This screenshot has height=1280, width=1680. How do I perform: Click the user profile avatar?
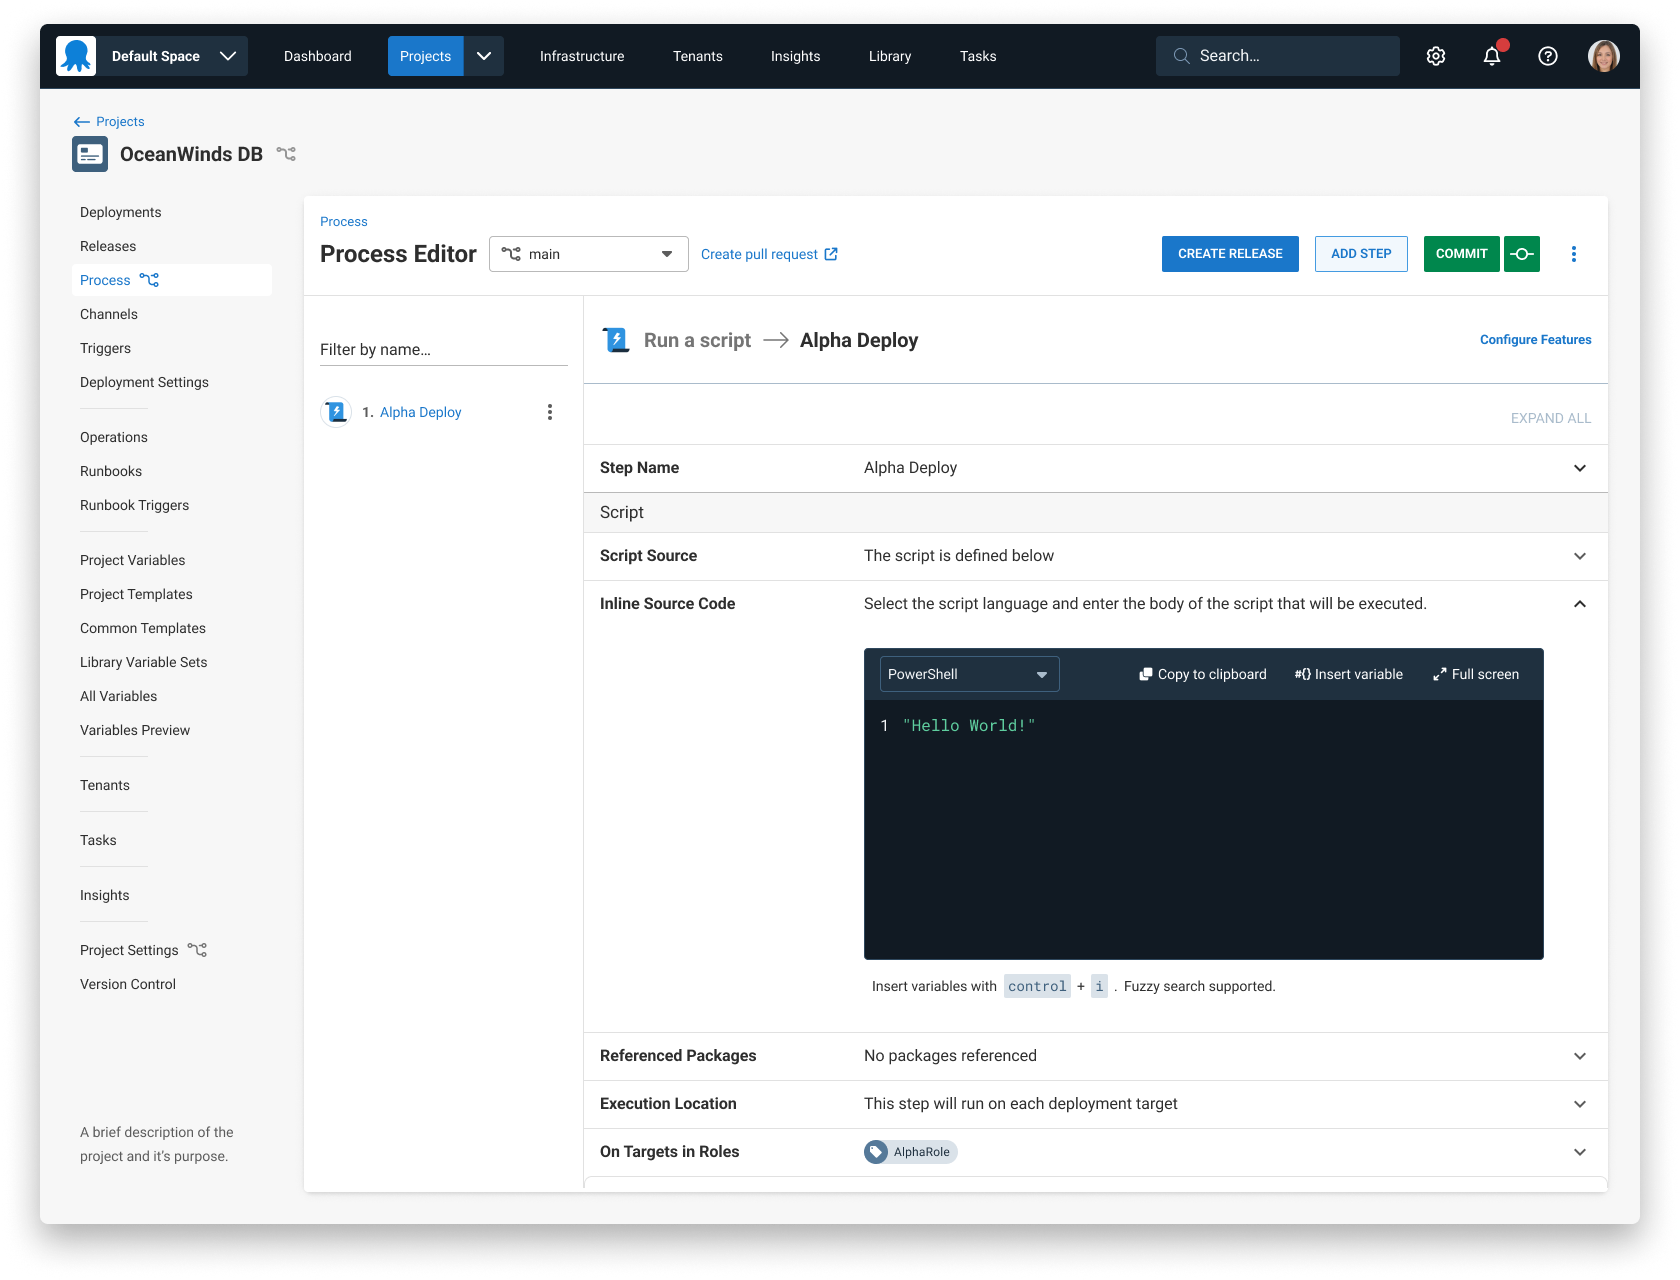pyautogui.click(x=1603, y=56)
